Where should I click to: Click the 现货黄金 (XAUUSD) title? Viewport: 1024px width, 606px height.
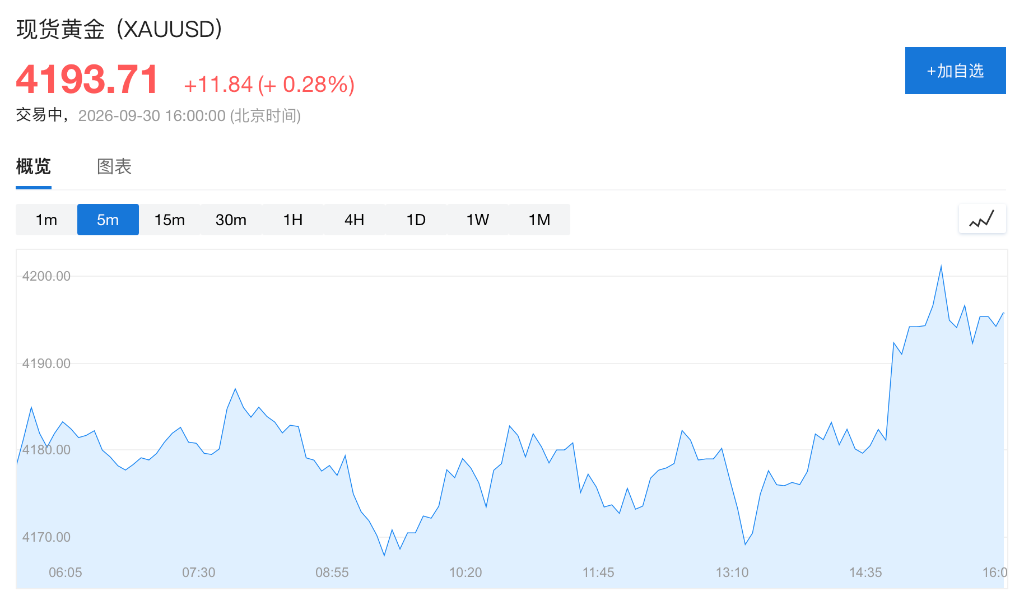click(x=120, y=29)
